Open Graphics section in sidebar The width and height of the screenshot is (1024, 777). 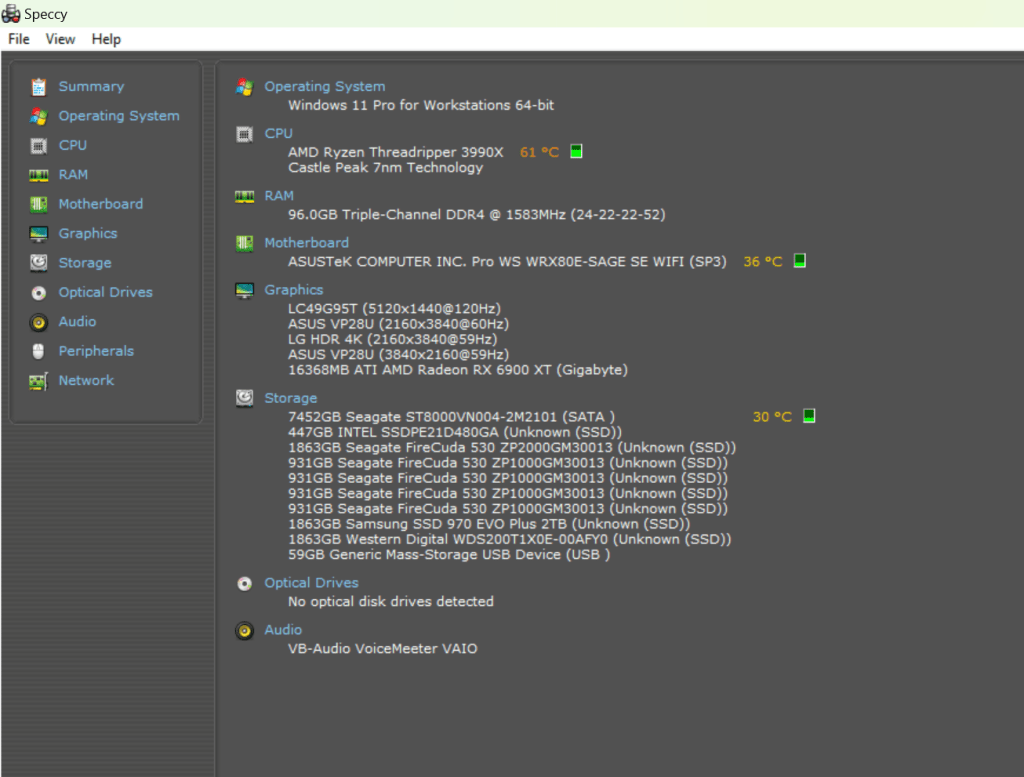tap(88, 233)
